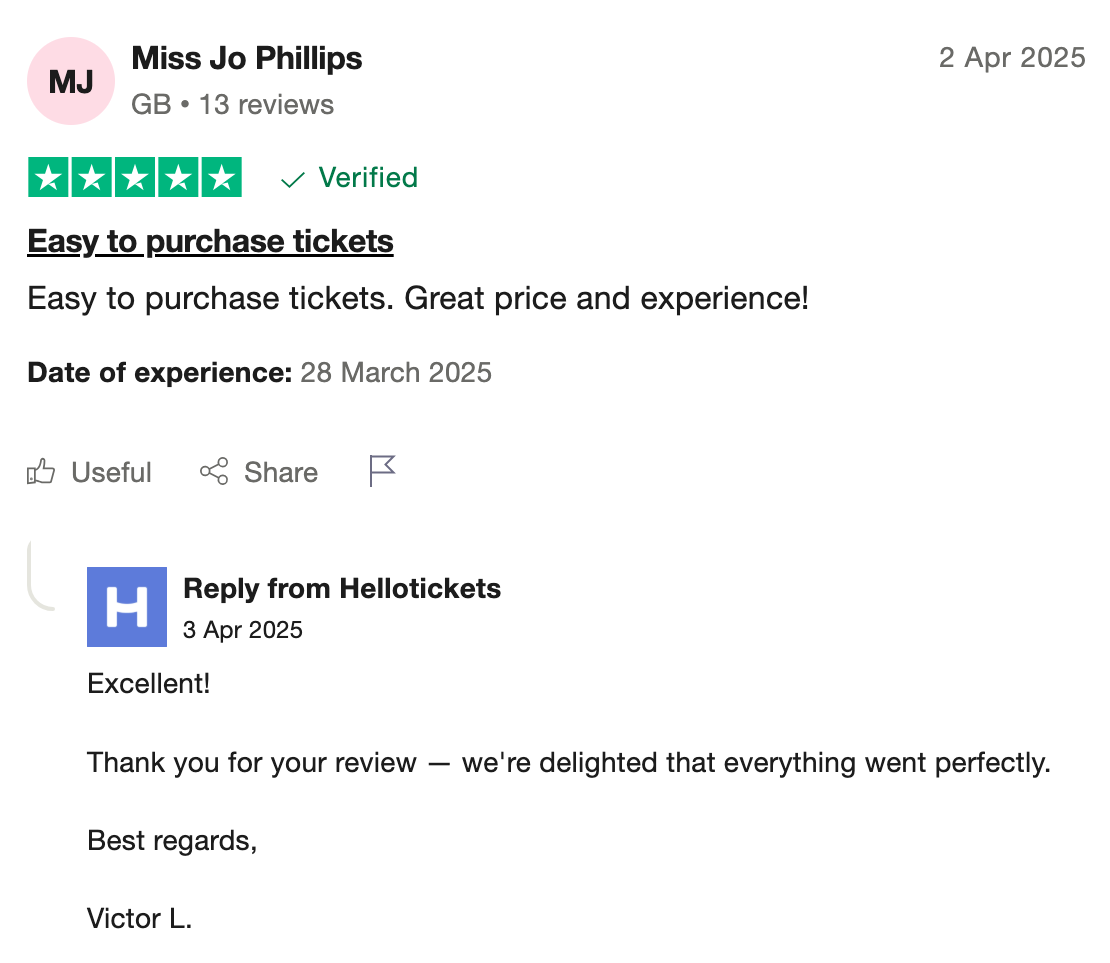Click '13 reviews' under the reviewer name
The width and height of the screenshot is (1110, 963).
266,104
